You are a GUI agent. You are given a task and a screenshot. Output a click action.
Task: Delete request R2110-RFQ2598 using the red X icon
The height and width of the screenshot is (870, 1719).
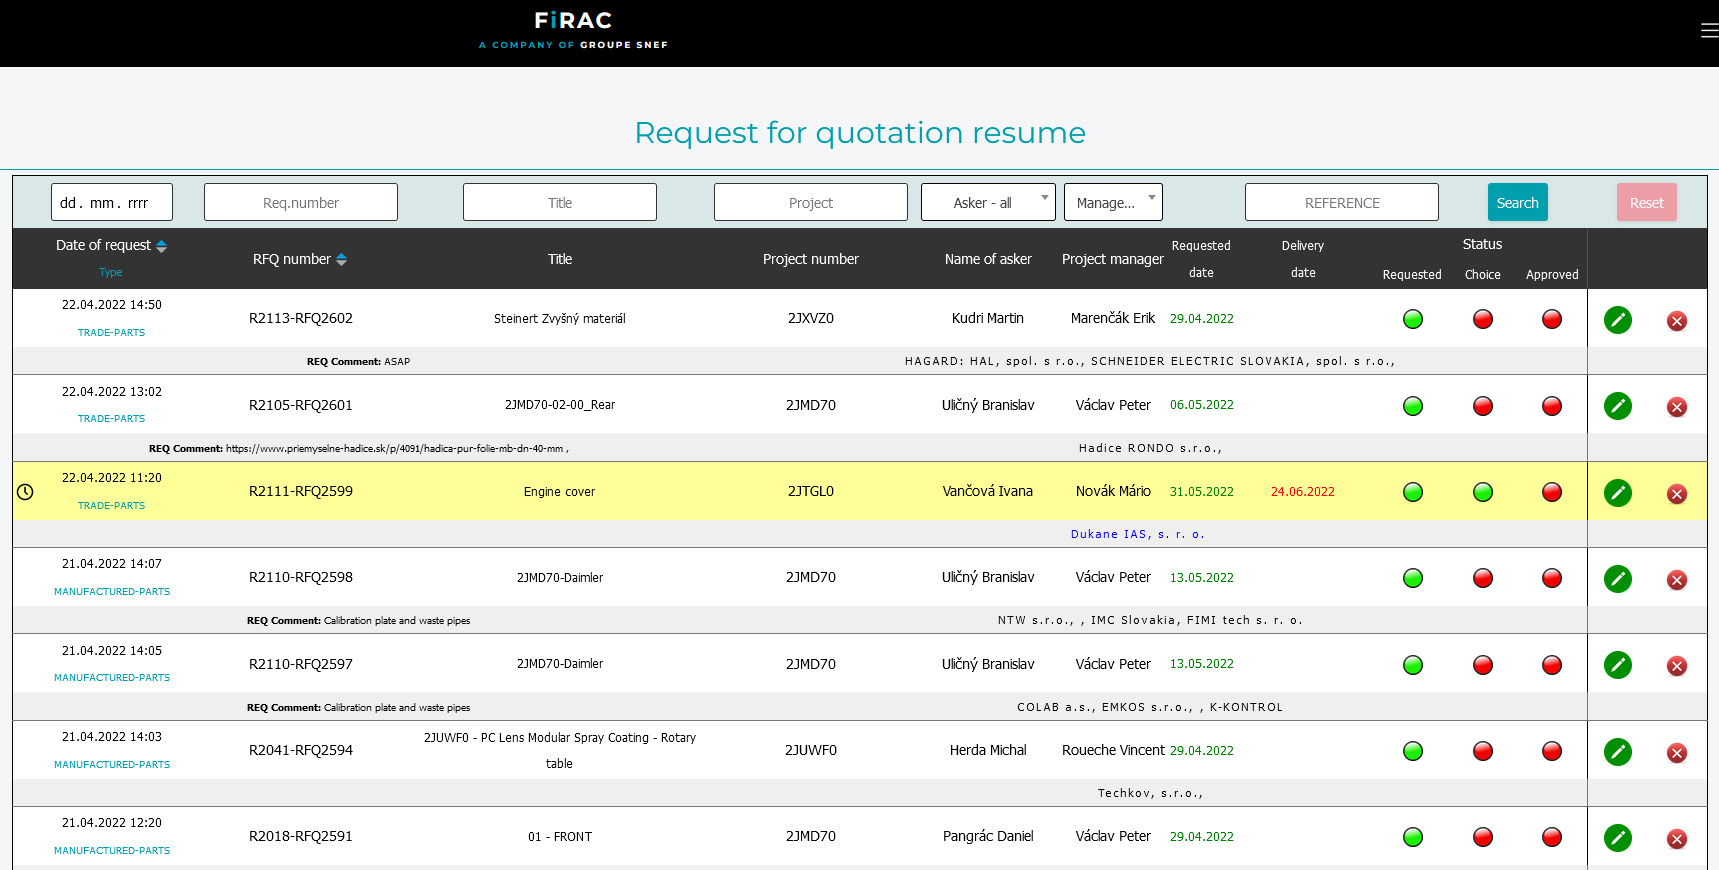1676,580
